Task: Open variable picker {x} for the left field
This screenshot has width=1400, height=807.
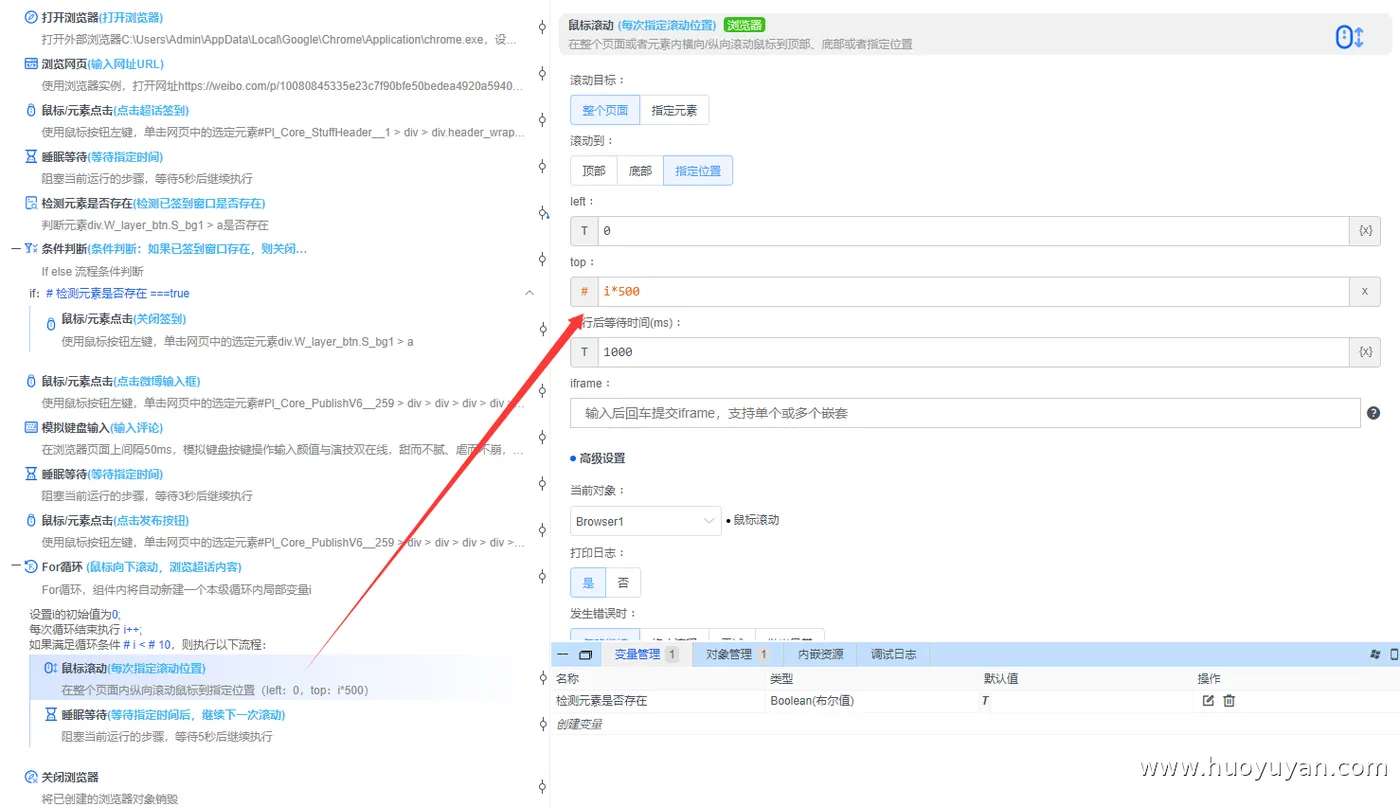Action: [1365, 231]
